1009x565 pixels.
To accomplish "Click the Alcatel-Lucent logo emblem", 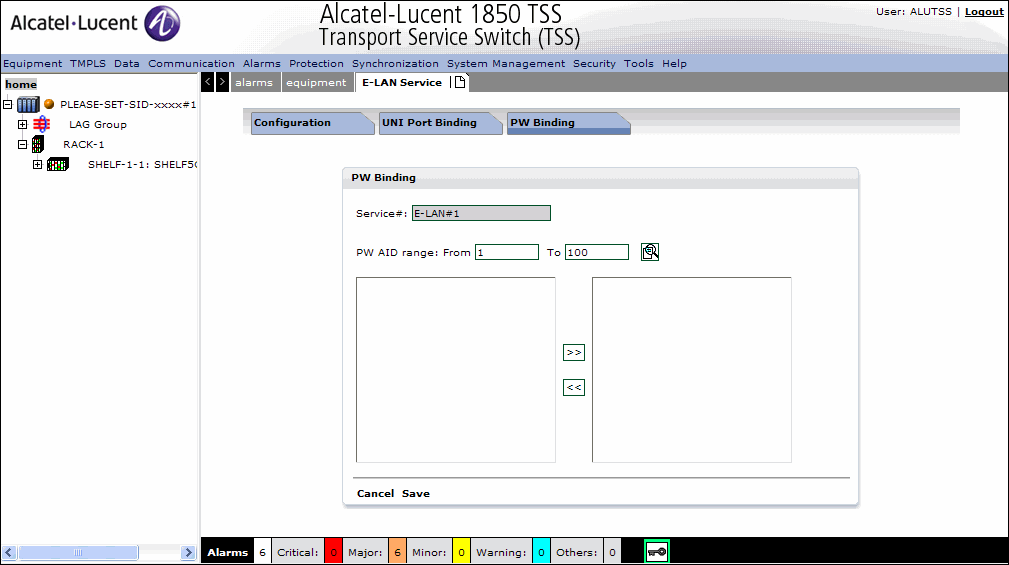I will coord(162,24).
